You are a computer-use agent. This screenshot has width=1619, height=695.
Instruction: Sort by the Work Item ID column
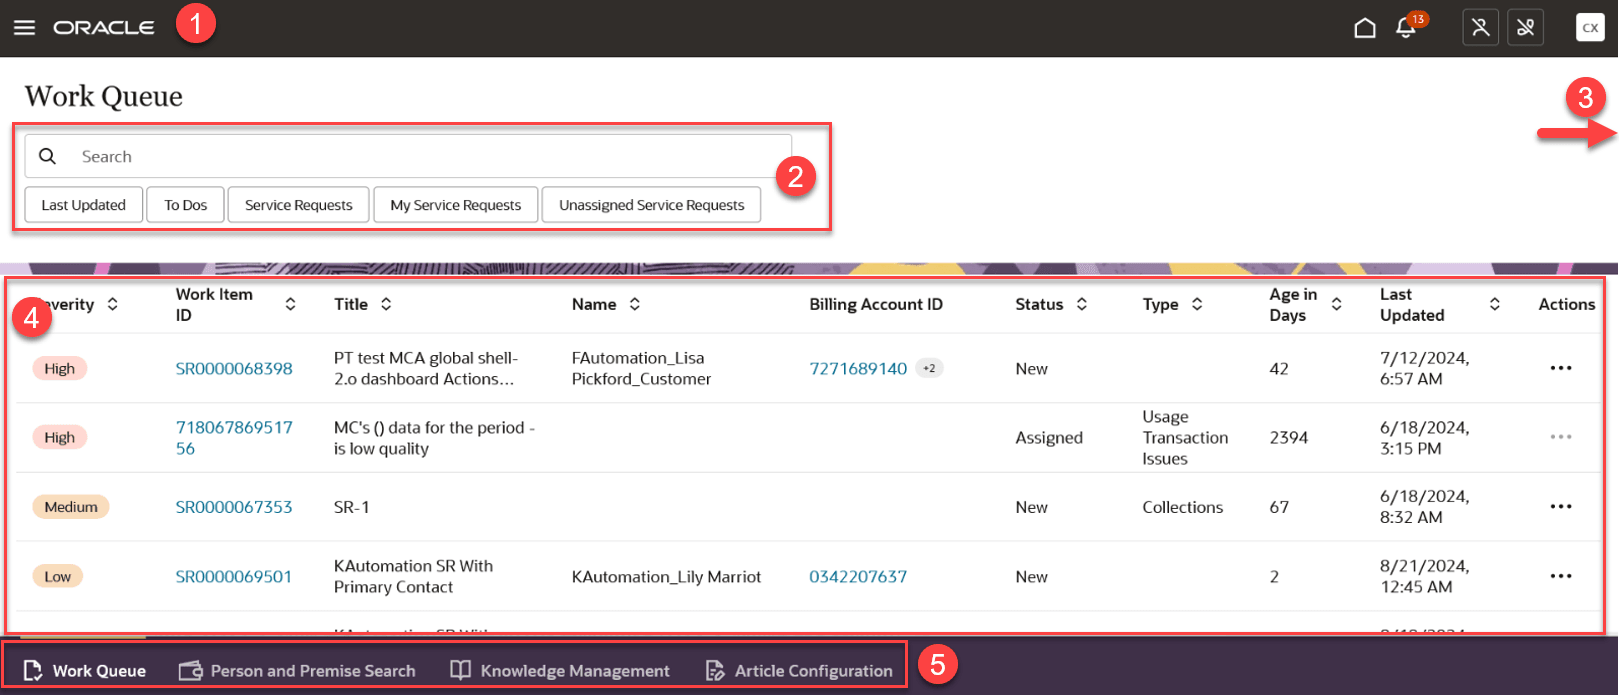click(290, 304)
